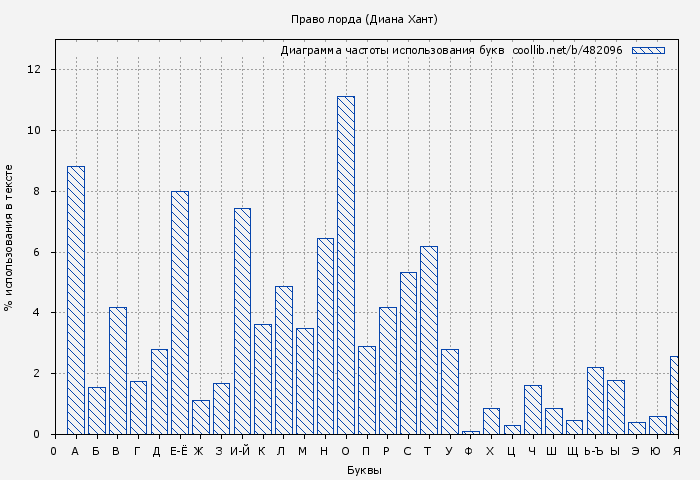700x480 pixels.
Task: Click the bar for letter К
Action: tap(263, 379)
